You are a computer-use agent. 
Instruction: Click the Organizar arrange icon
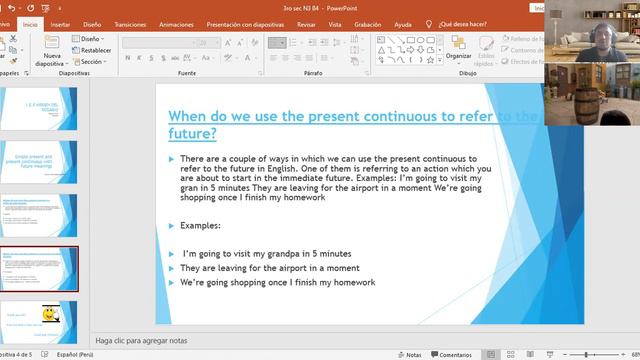pyautogui.click(x=458, y=42)
